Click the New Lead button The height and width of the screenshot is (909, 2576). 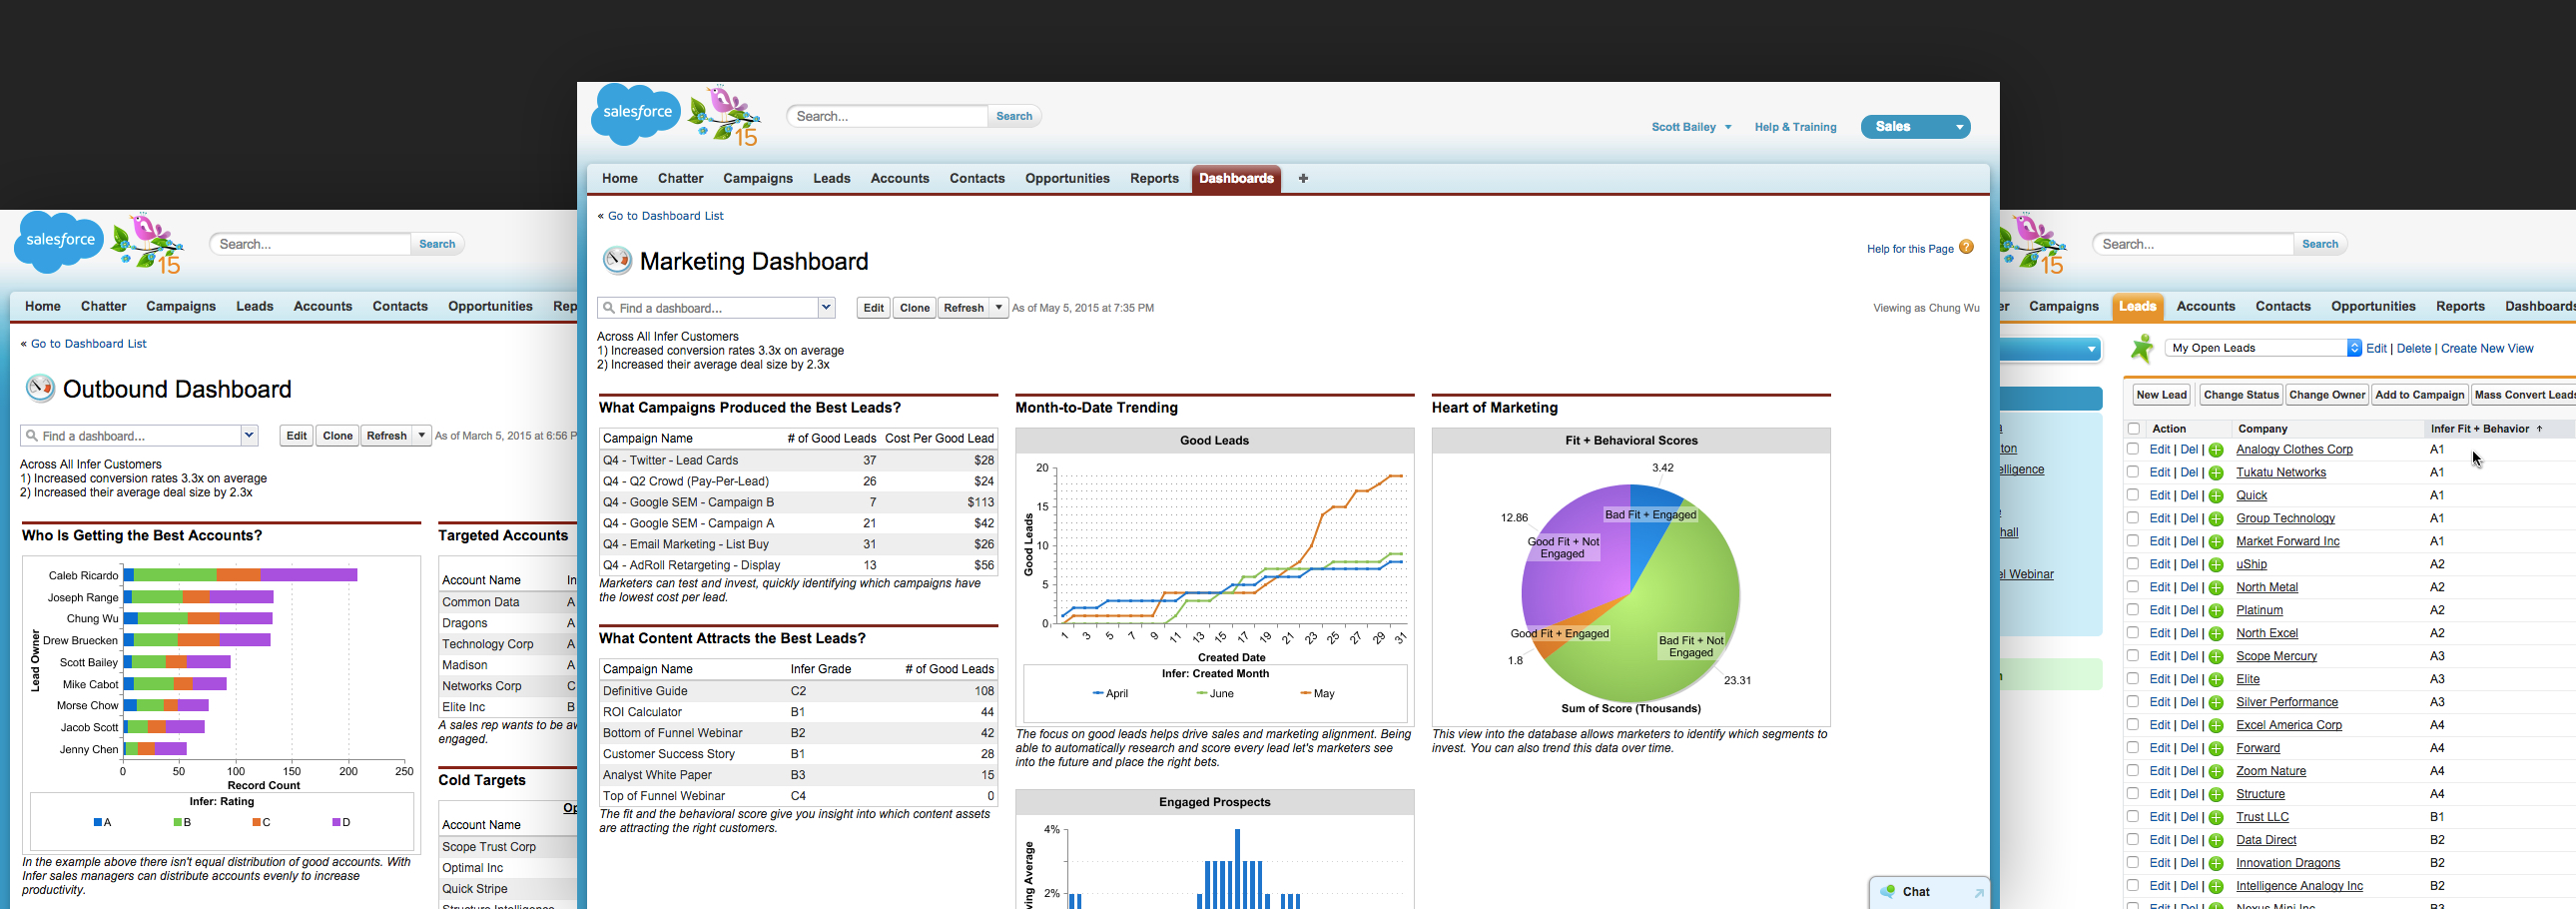coord(2161,395)
